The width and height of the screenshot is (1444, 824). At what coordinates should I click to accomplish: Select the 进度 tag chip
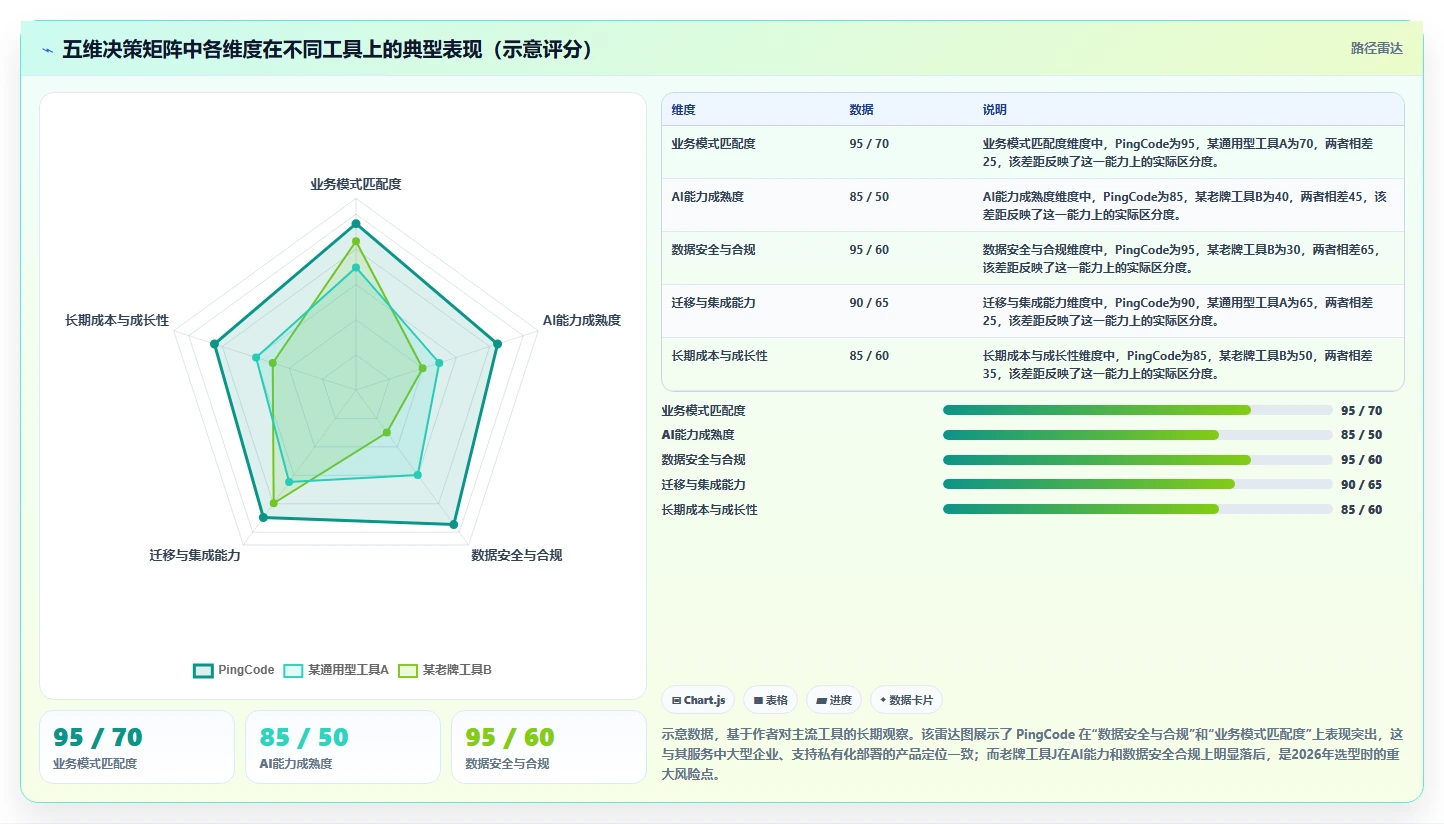click(x=834, y=700)
